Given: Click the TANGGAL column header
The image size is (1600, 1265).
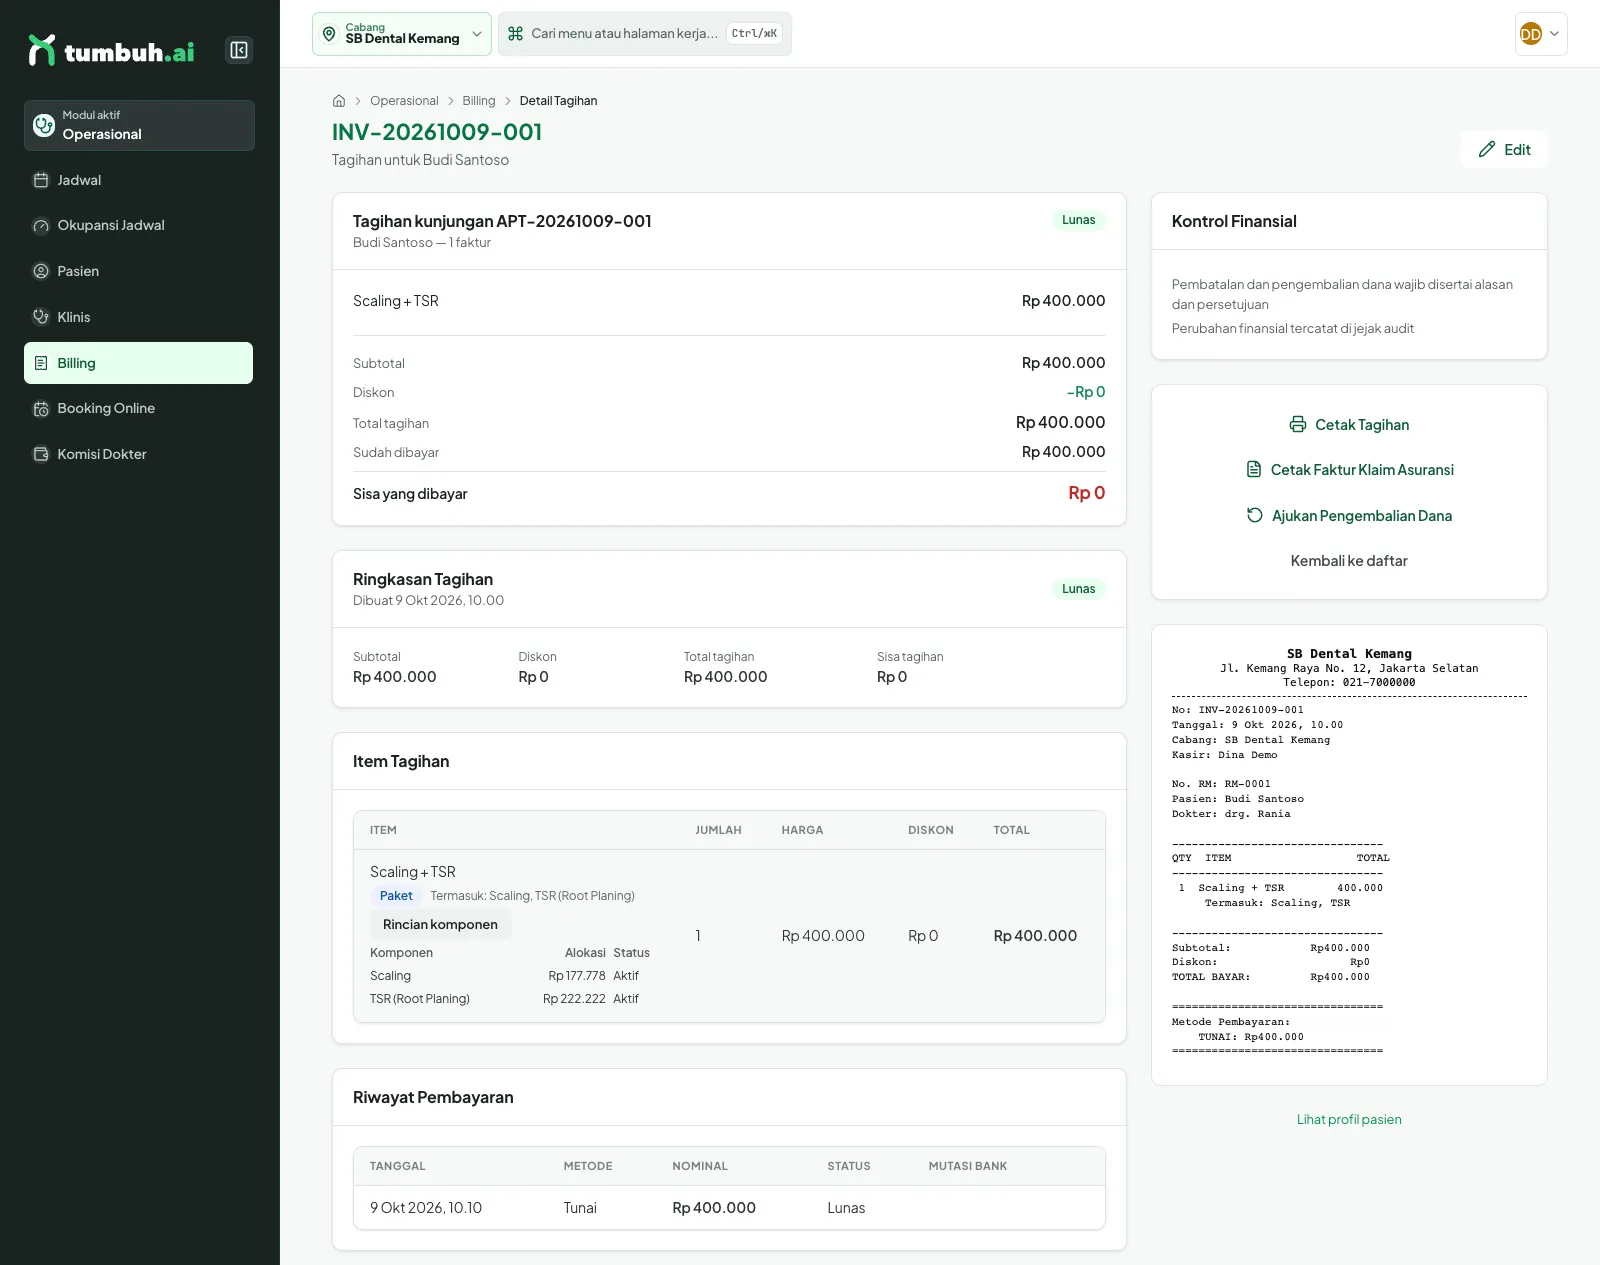Looking at the screenshot, I should pyautogui.click(x=398, y=1166).
